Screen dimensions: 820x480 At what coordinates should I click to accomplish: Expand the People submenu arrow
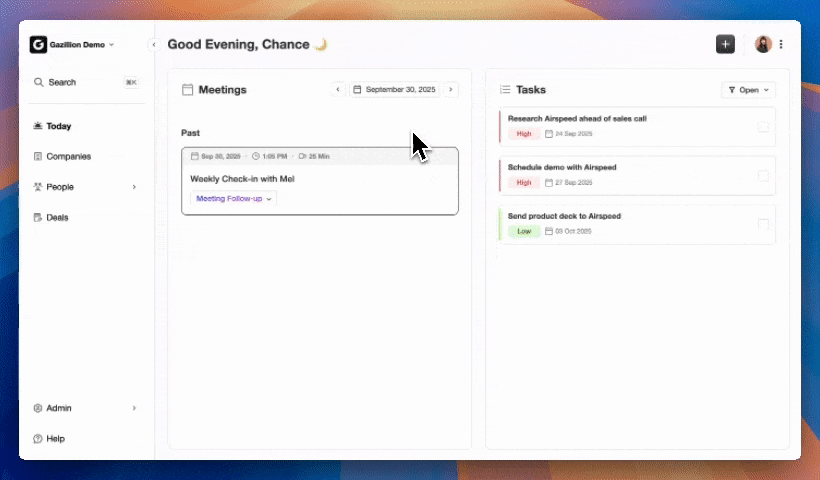(134, 187)
